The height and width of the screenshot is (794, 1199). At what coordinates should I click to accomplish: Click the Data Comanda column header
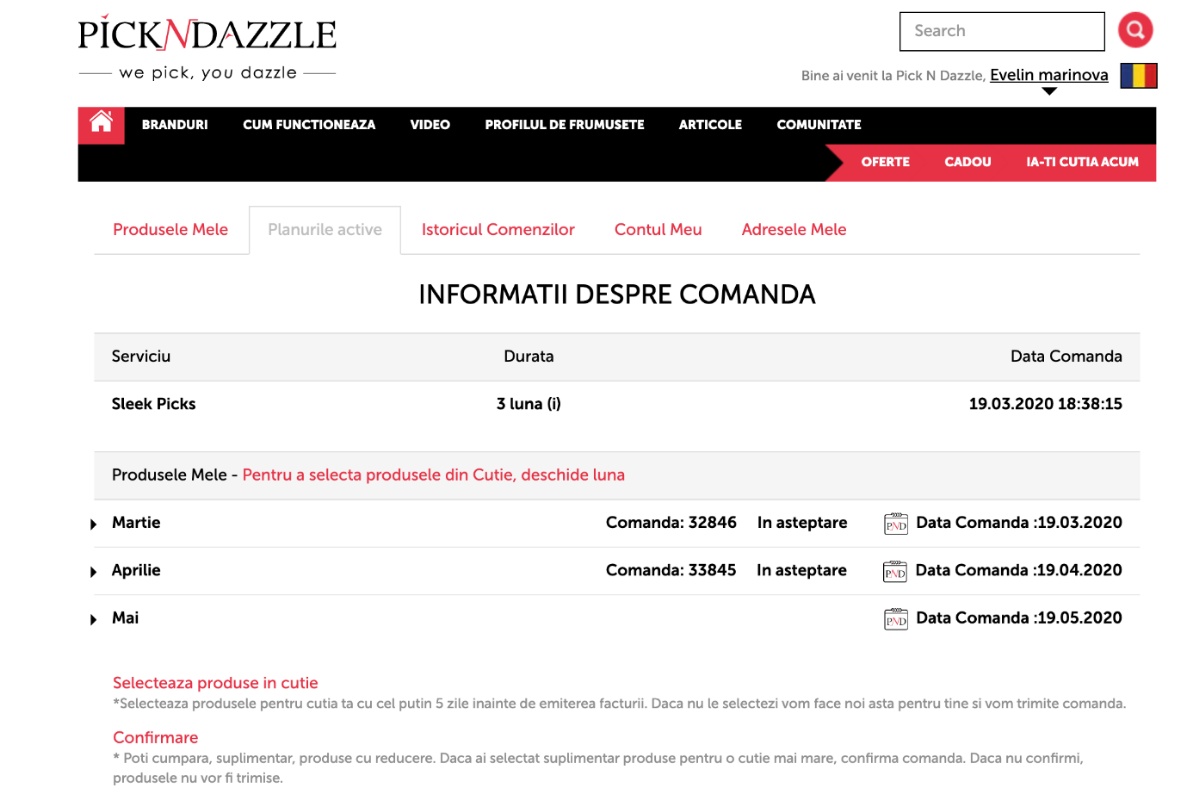[1066, 356]
